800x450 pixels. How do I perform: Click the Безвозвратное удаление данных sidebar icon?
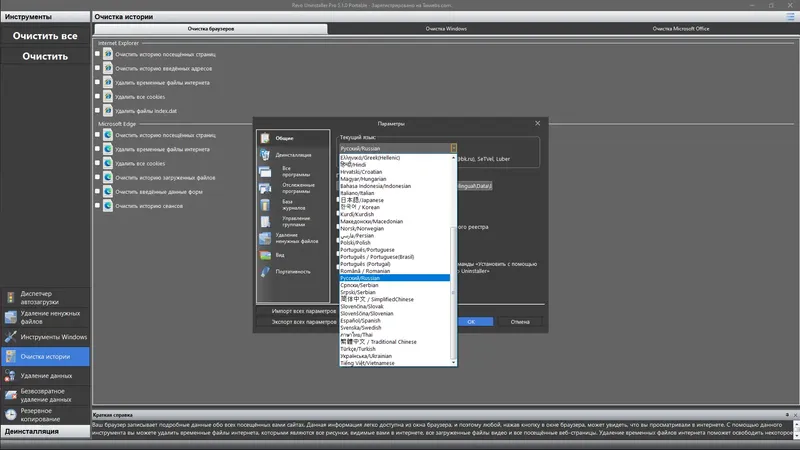coord(11,395)
